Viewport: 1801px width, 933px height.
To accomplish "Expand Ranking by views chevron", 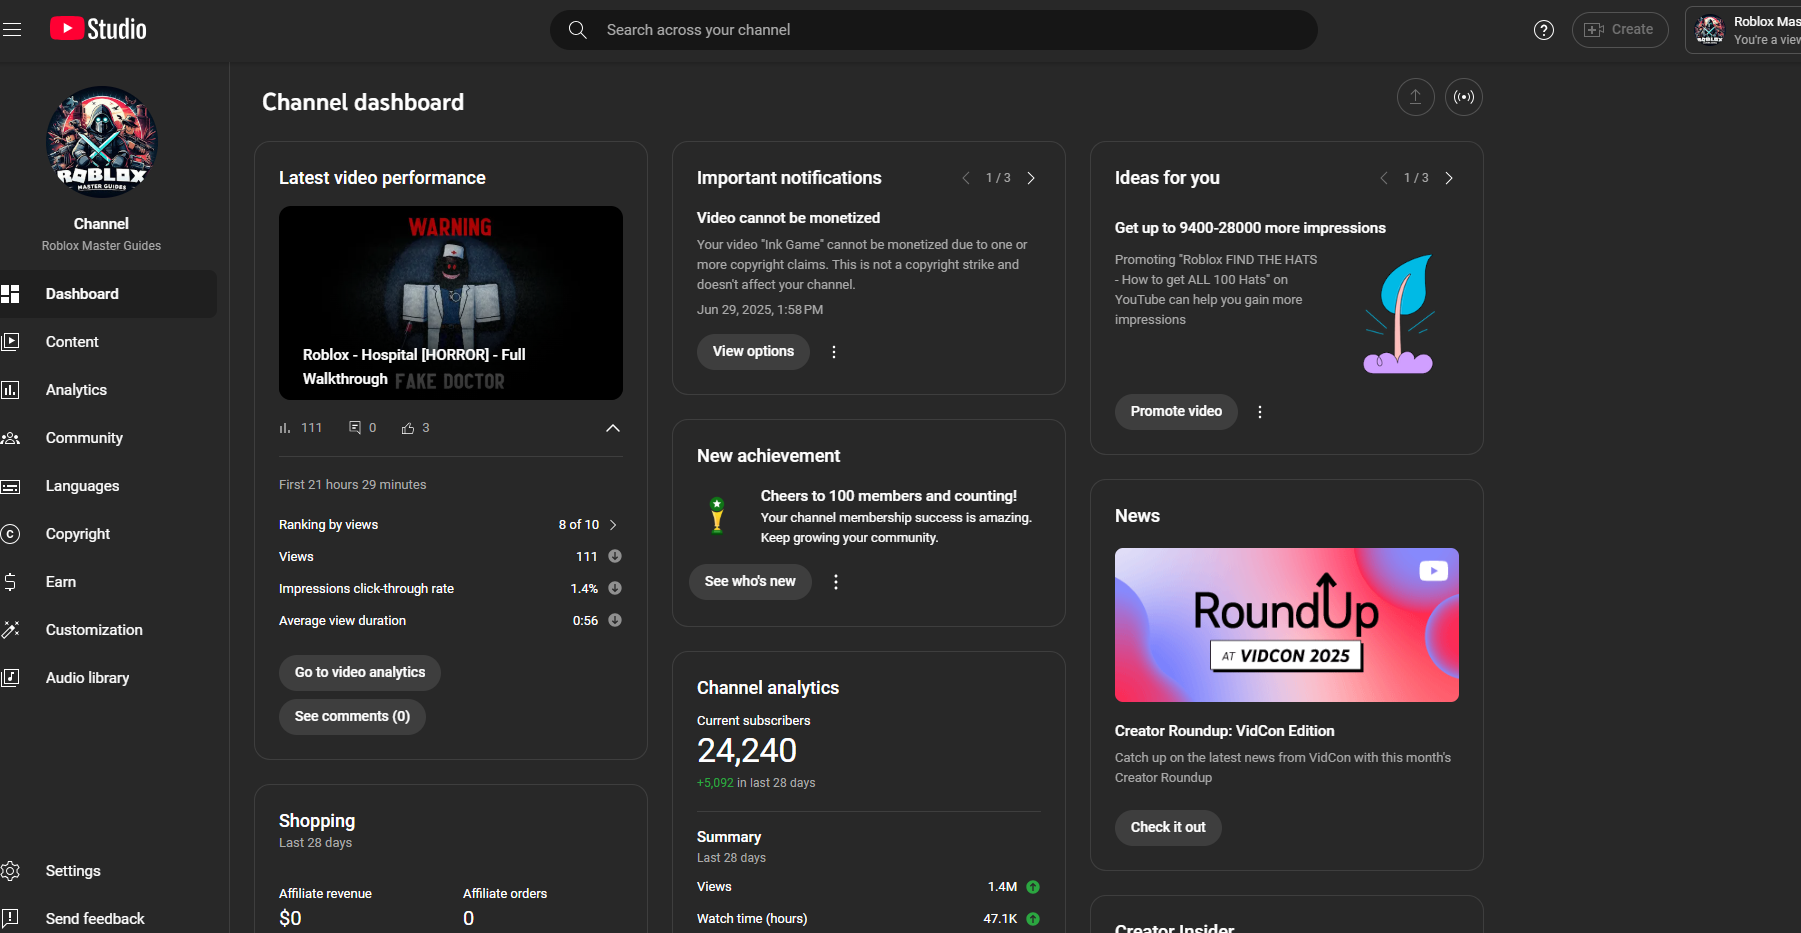I will 613,525.
